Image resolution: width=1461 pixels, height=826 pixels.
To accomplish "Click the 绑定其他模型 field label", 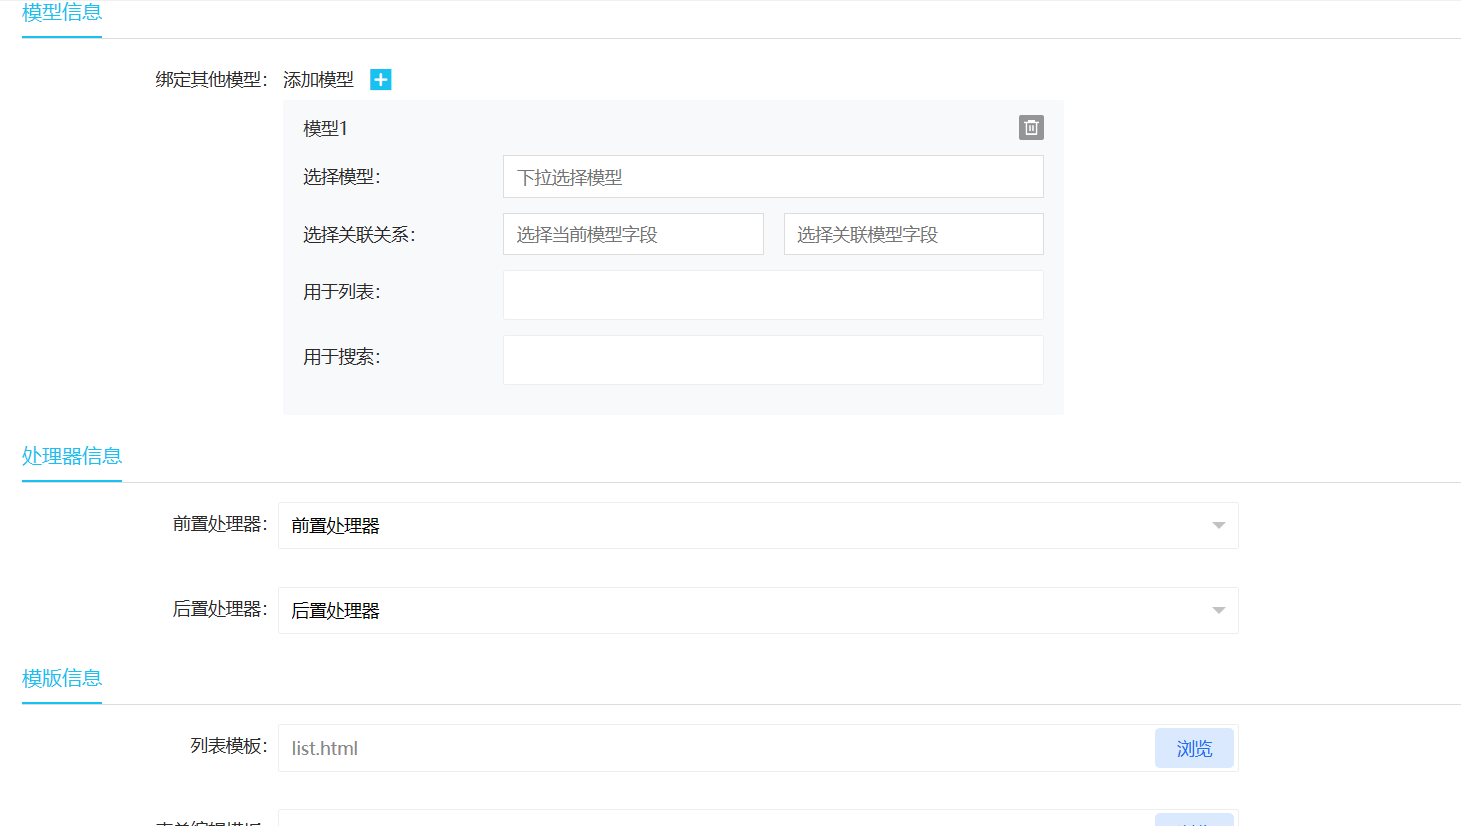I will [x=211, y=80].
